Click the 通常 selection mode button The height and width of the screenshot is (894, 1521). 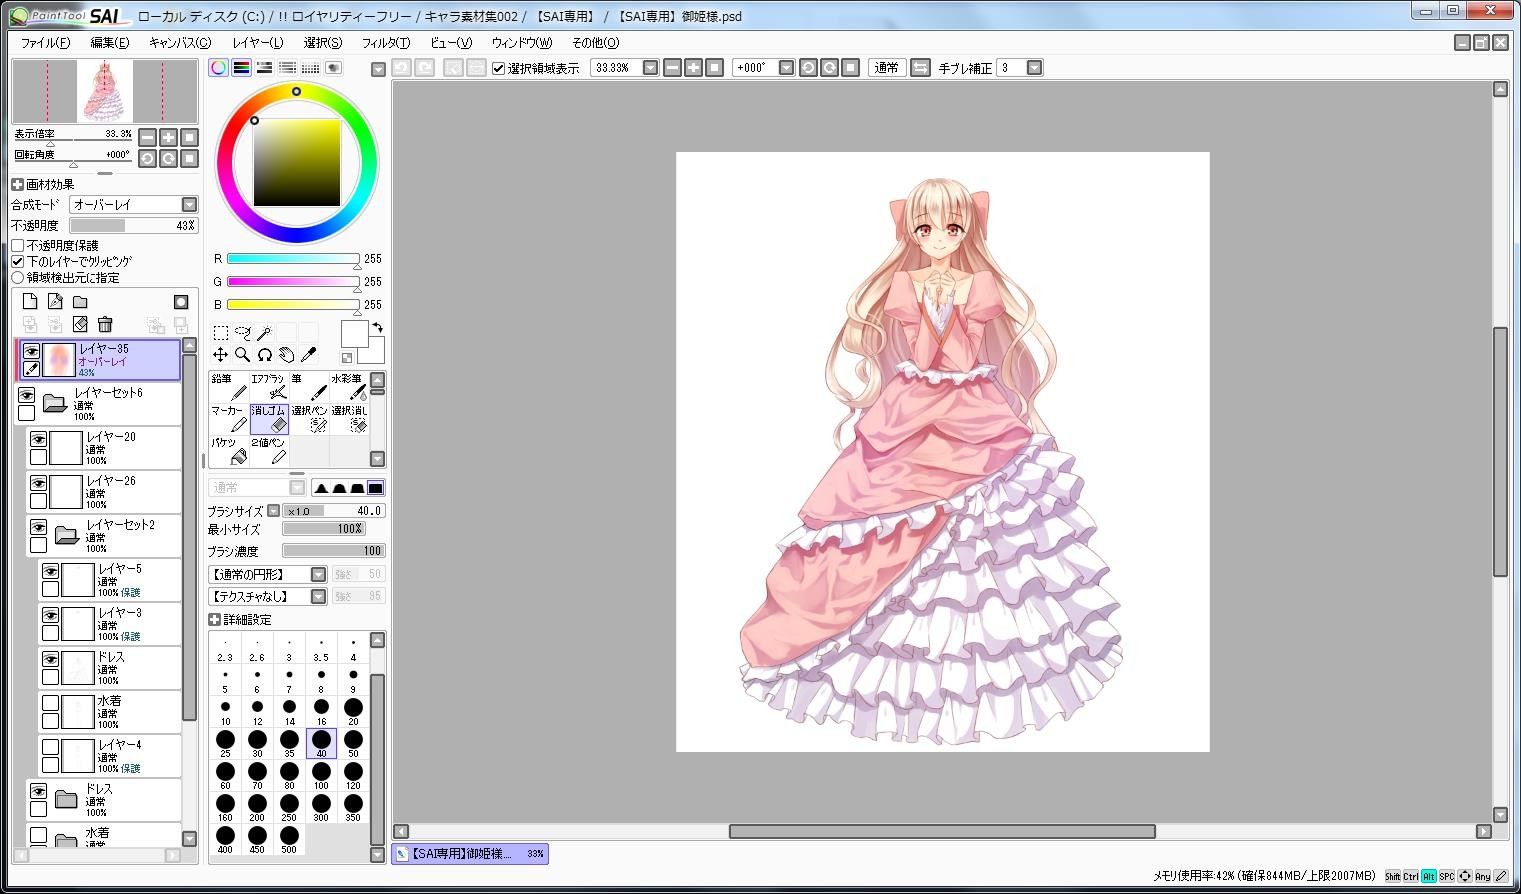tap(886, 68)
